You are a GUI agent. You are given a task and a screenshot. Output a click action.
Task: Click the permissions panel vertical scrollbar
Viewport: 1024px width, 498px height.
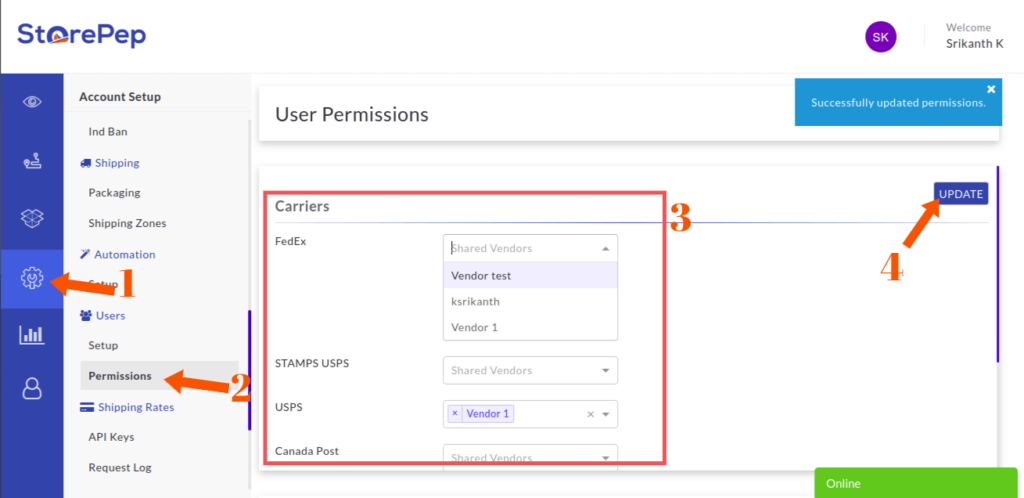tap(998, 264)
